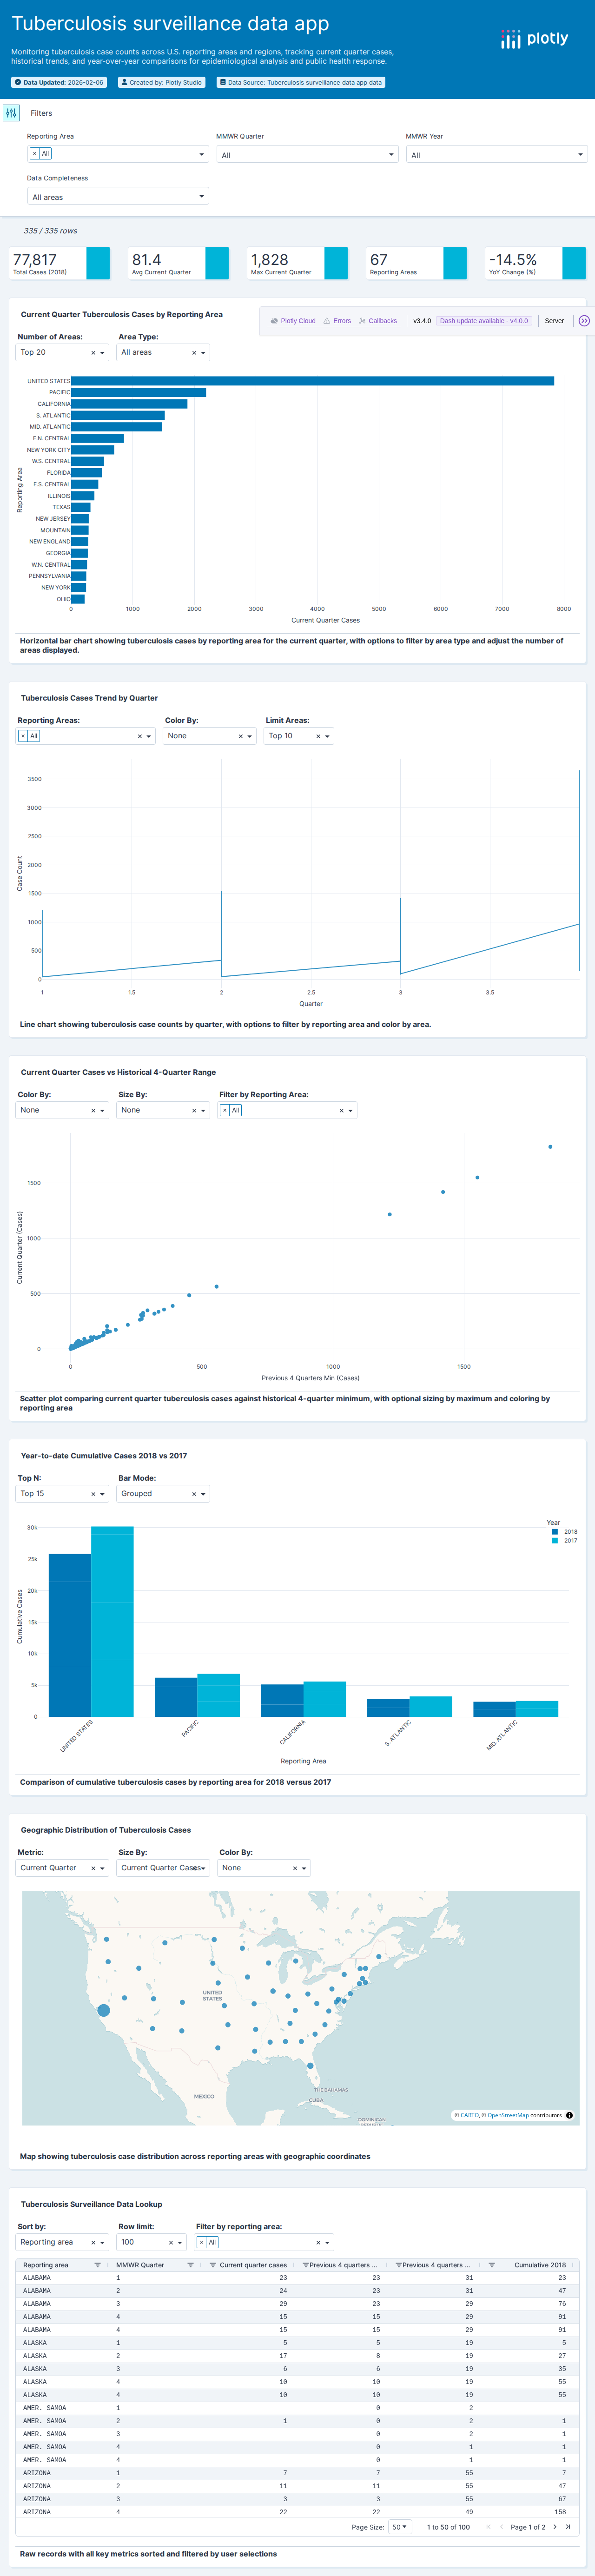Click the Errors button in dev toolbar

click(x=336, y=321)
